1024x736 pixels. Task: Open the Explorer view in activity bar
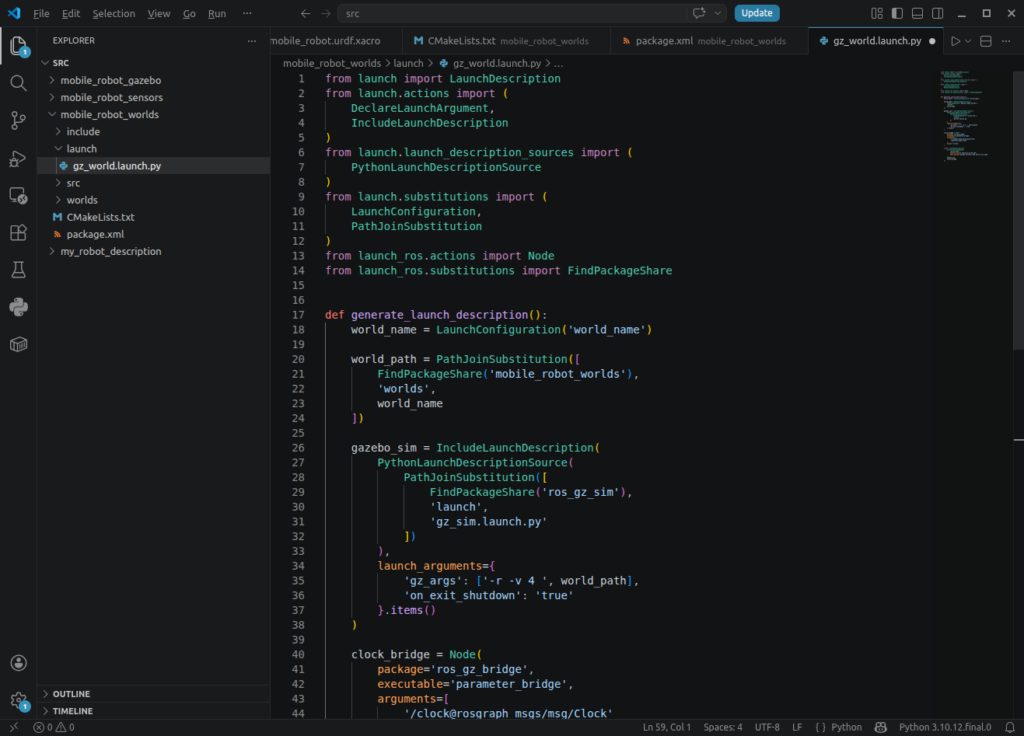tap(18, 46)
